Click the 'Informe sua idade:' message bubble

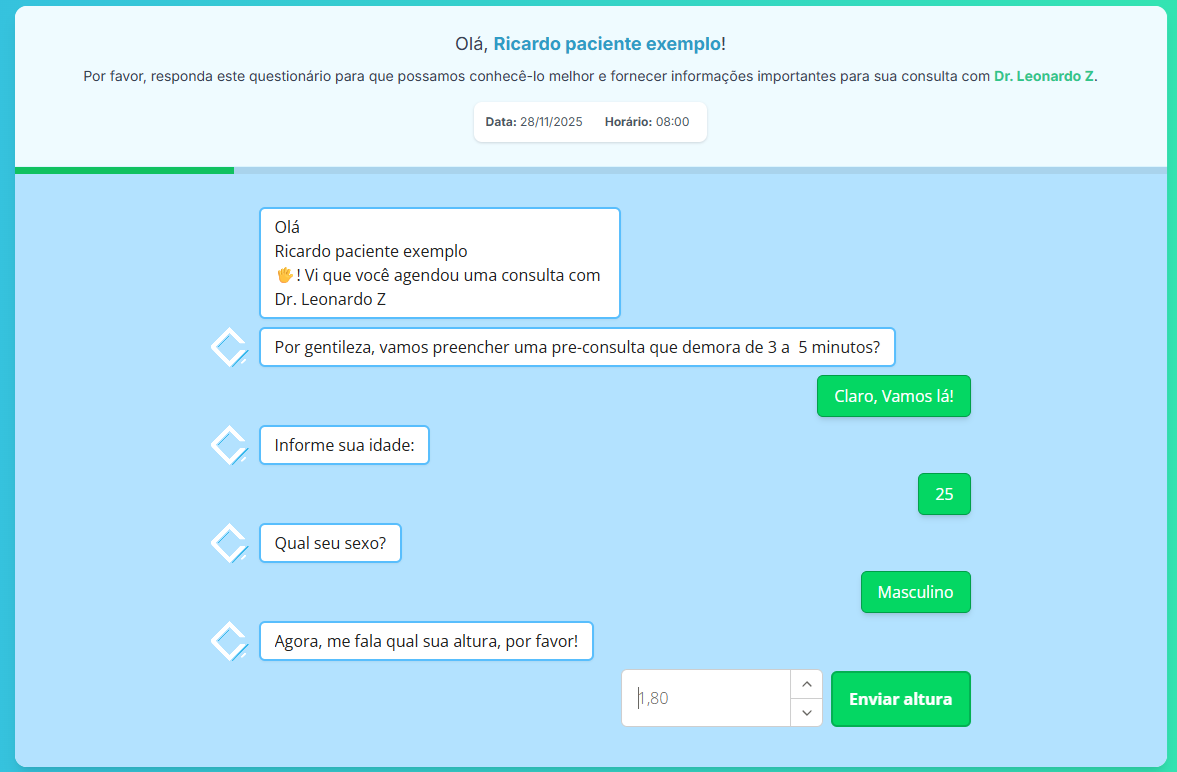pos(344,445)
